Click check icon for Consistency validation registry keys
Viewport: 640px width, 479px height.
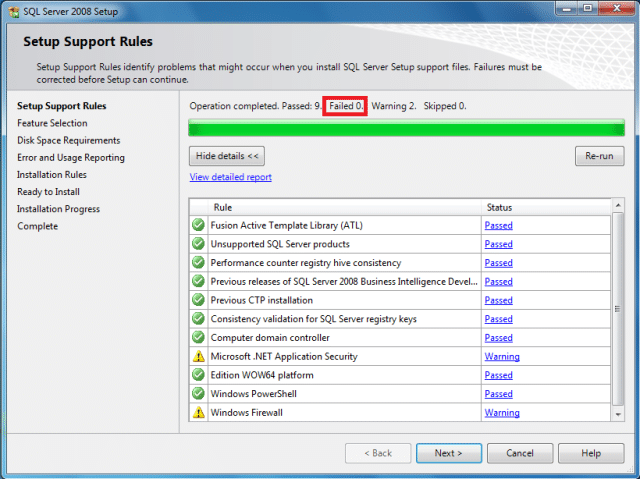pos(198,319)
